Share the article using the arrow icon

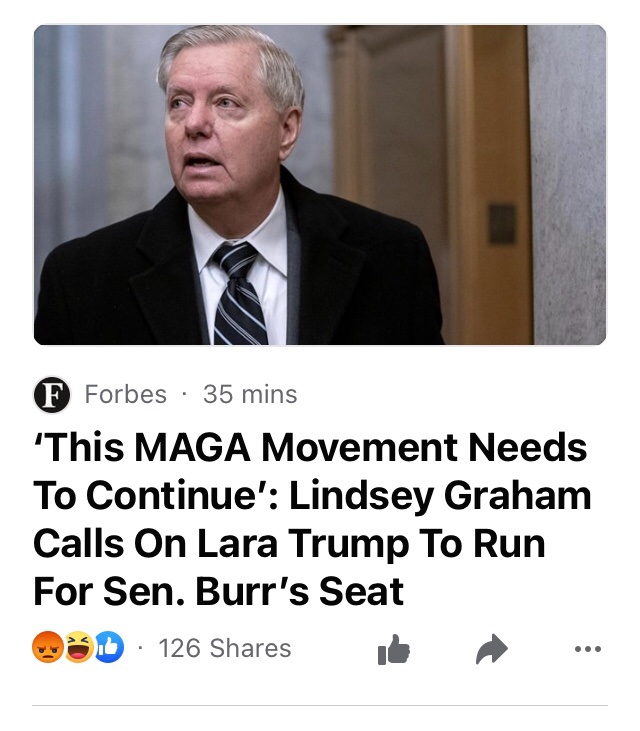pos(491,648)
